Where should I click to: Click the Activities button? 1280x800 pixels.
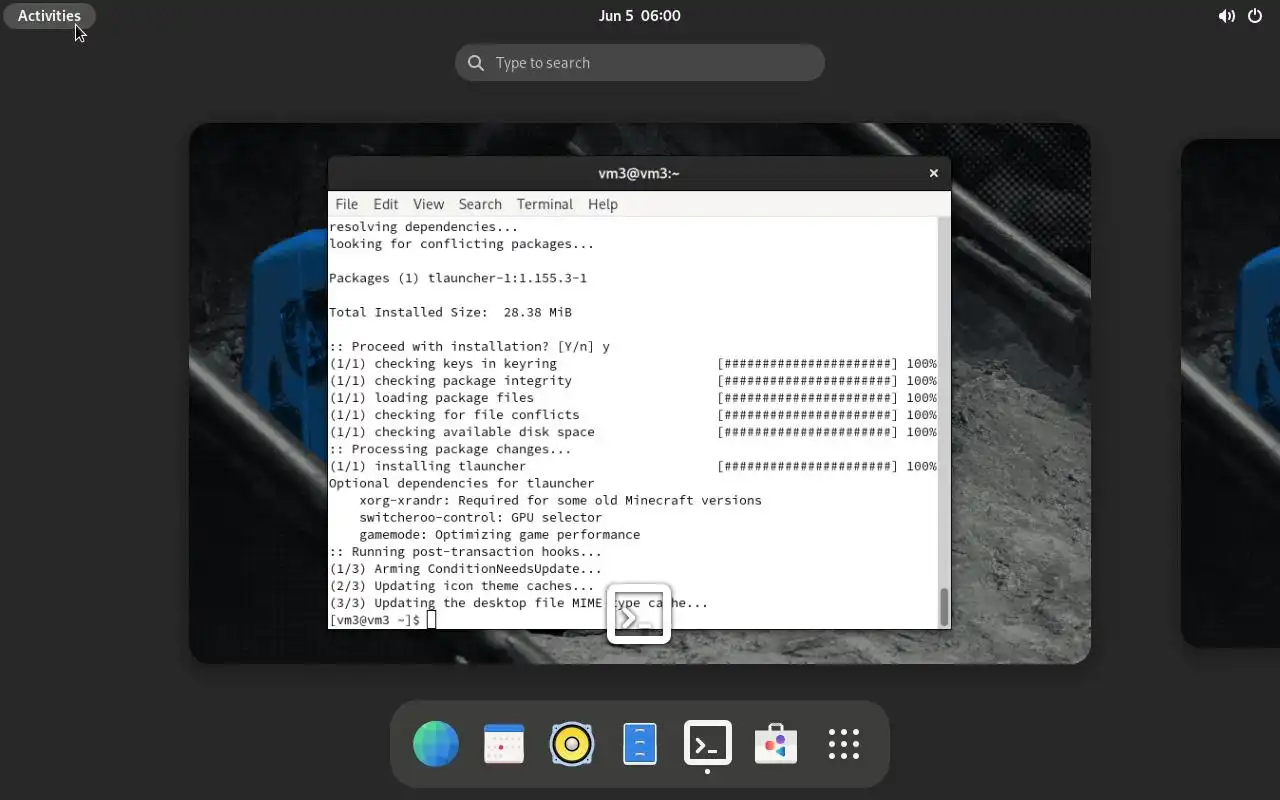tap(49, 16)
